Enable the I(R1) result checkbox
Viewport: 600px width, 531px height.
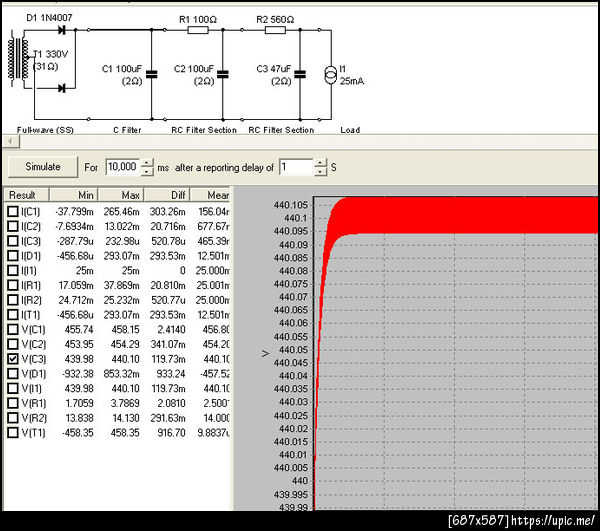tap(13, 285)
